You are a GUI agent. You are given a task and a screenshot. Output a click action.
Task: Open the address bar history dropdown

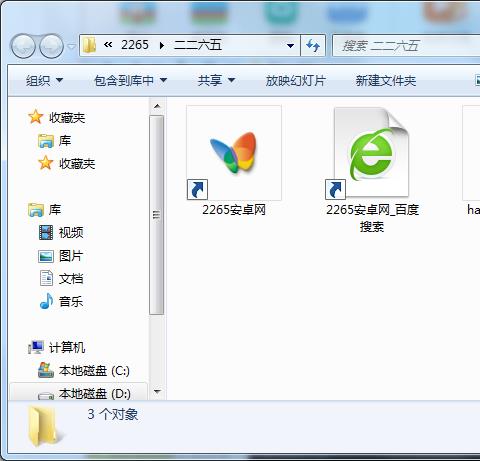point(290,45)
